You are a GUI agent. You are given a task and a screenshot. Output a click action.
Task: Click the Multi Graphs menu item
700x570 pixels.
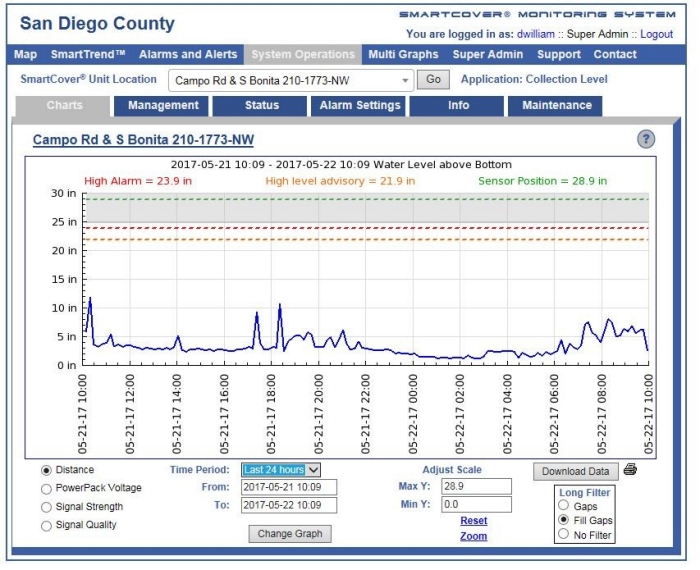pos(403,54)
